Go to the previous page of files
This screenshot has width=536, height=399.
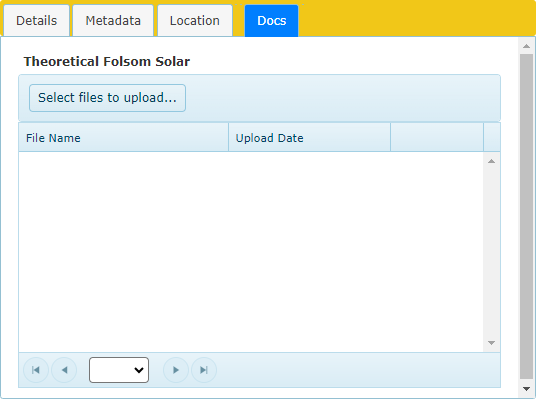[64, 370]
